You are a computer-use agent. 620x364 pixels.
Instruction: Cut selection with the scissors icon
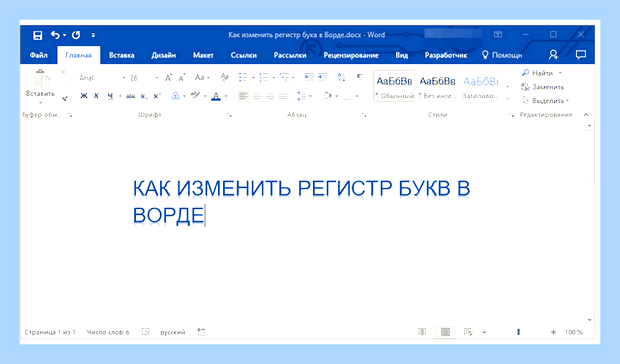coord(63,72)
